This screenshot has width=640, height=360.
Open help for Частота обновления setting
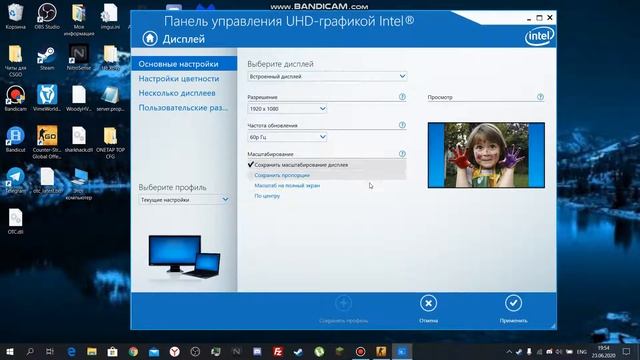click(402, 125)
